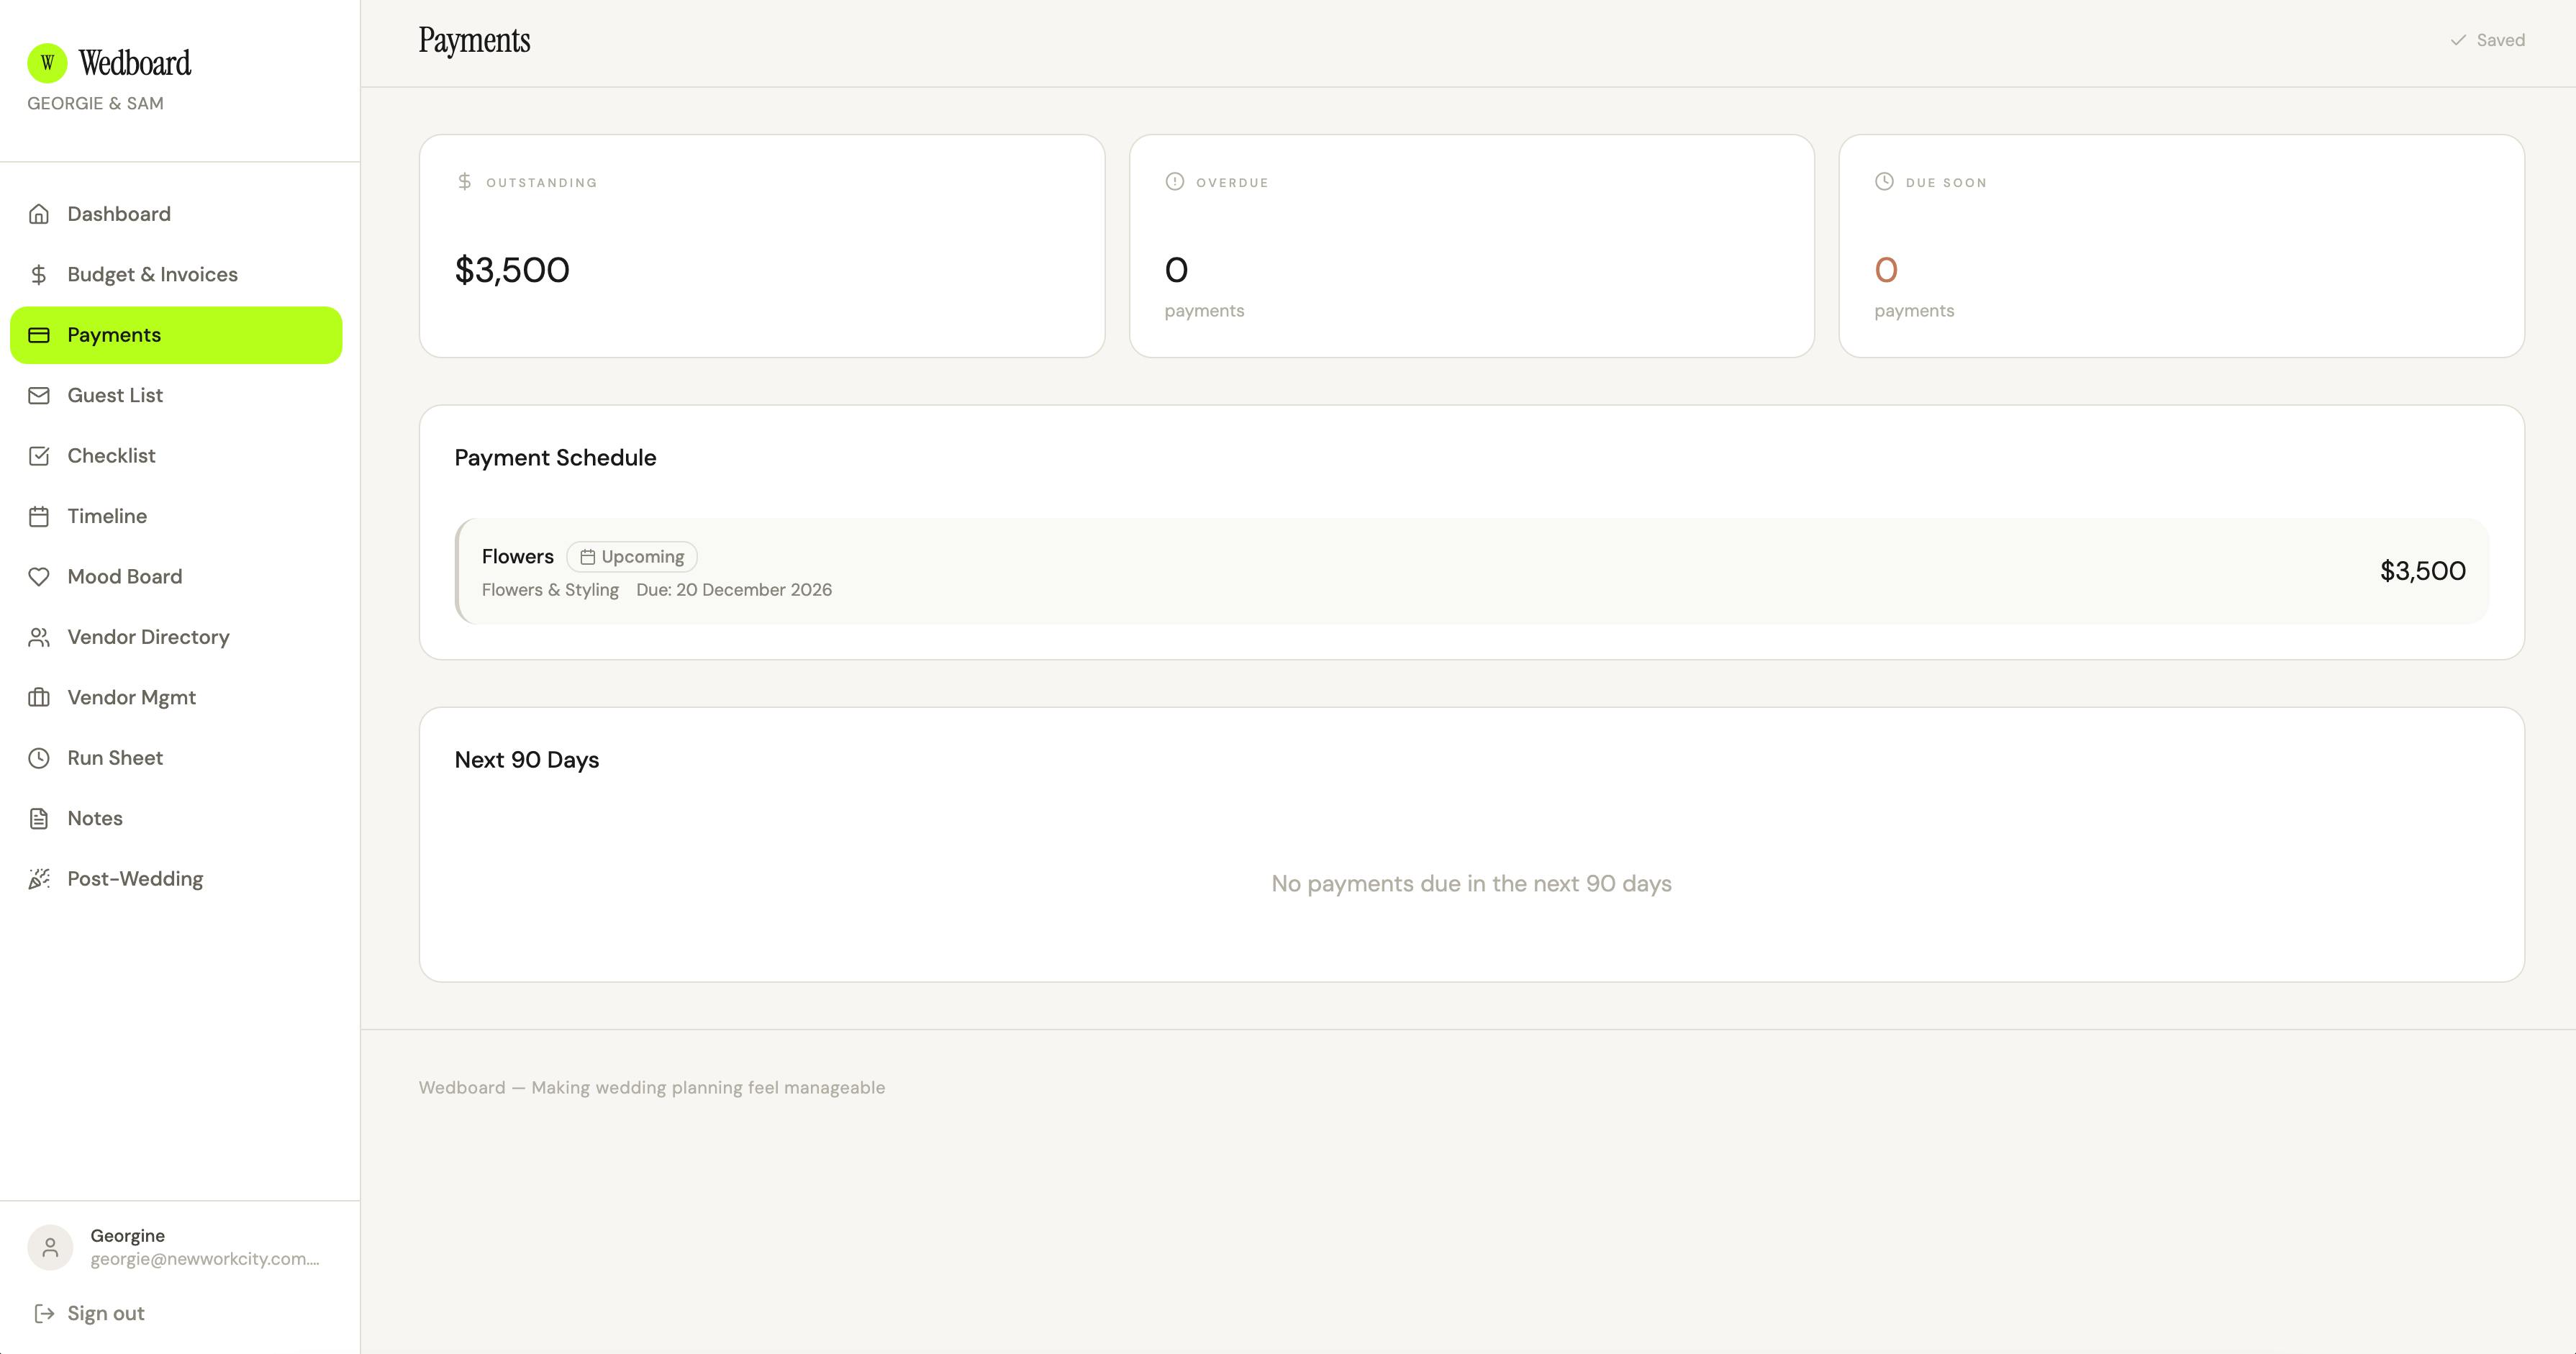Select the Payments menu item
The width and height of the screenshot is (2576, 1354).
pyautogui.click(x=176, y=335)
